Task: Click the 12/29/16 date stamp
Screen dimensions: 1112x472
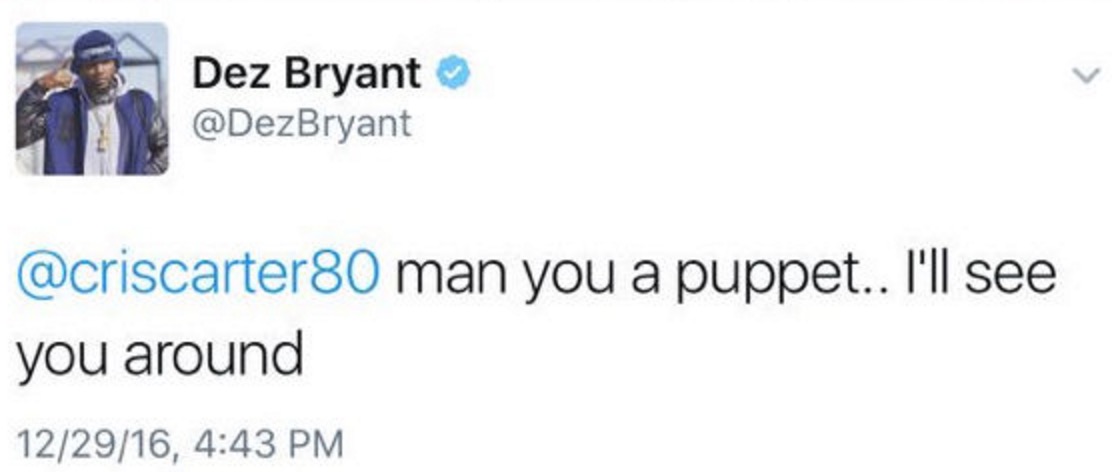Action: click(94, 444)
